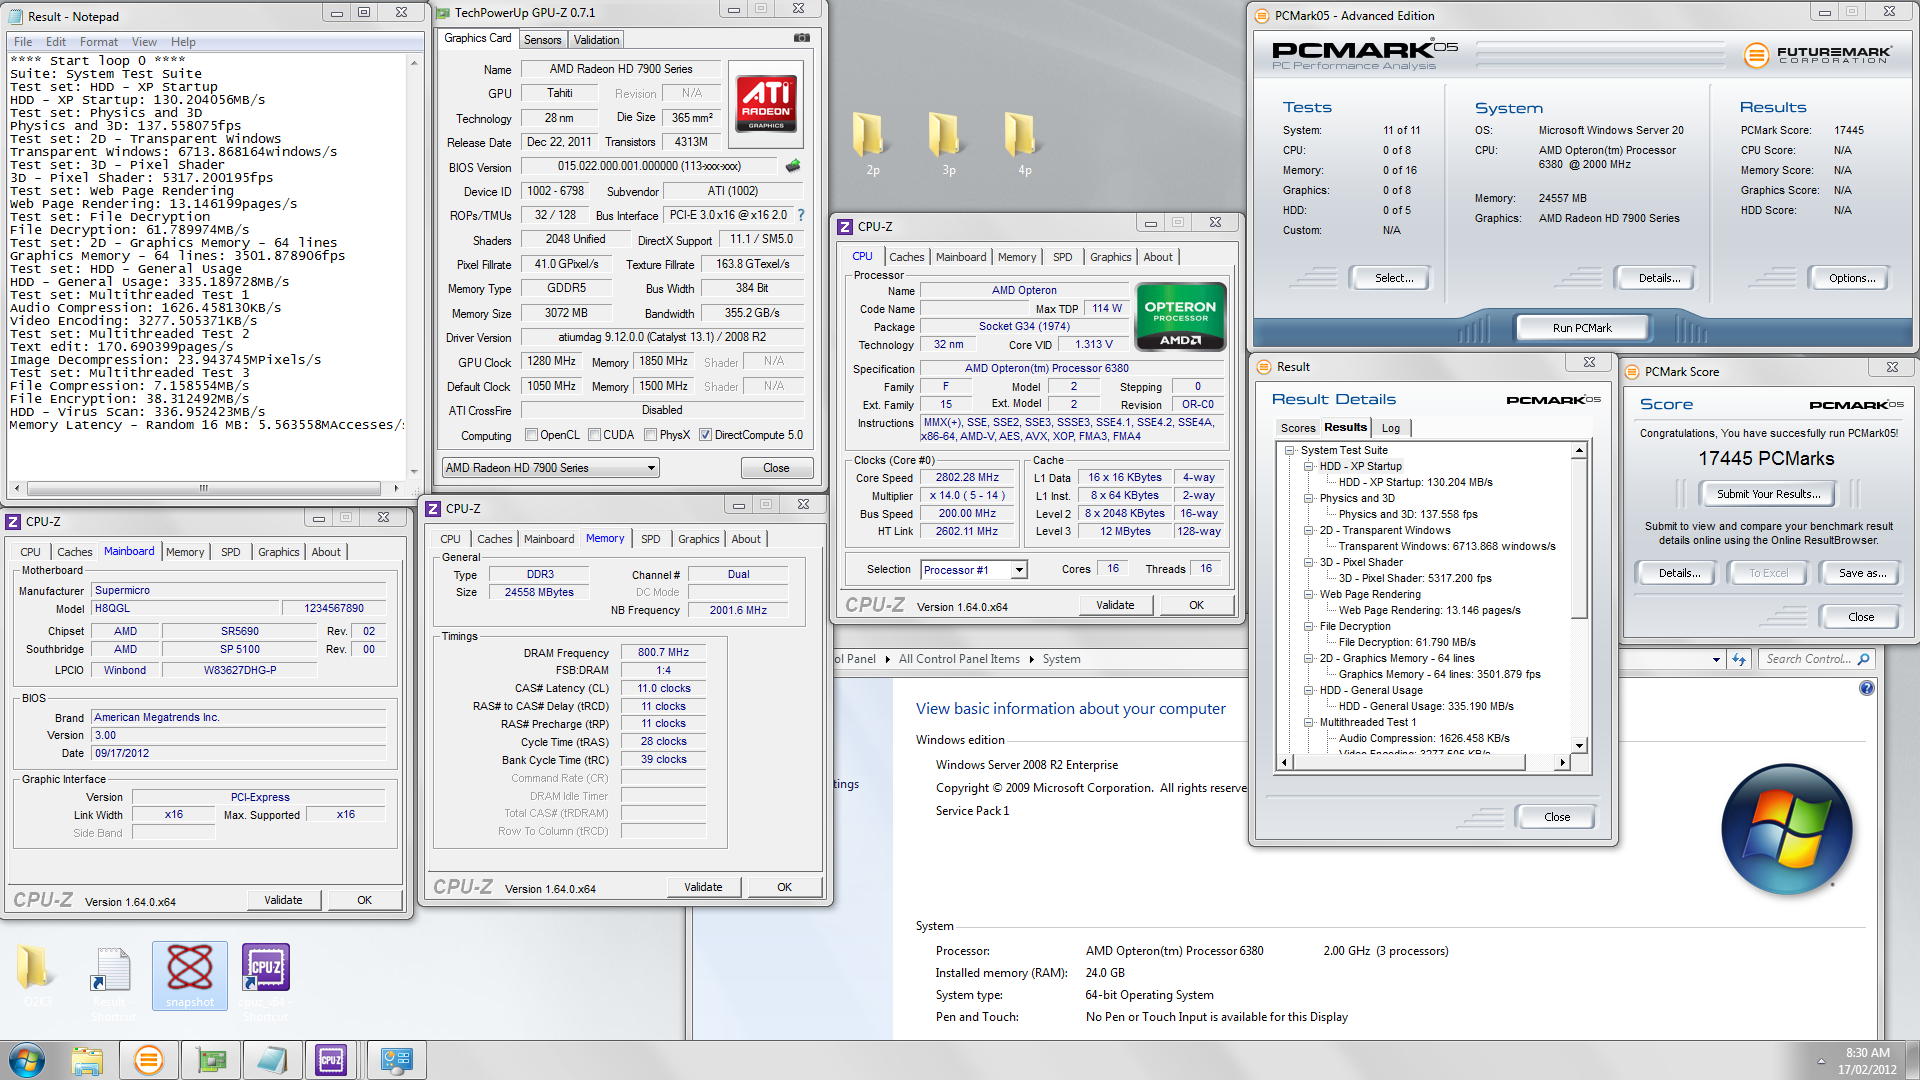
Task: Collapse the HDD - XP Startup node
Action: coord(1308,466)
